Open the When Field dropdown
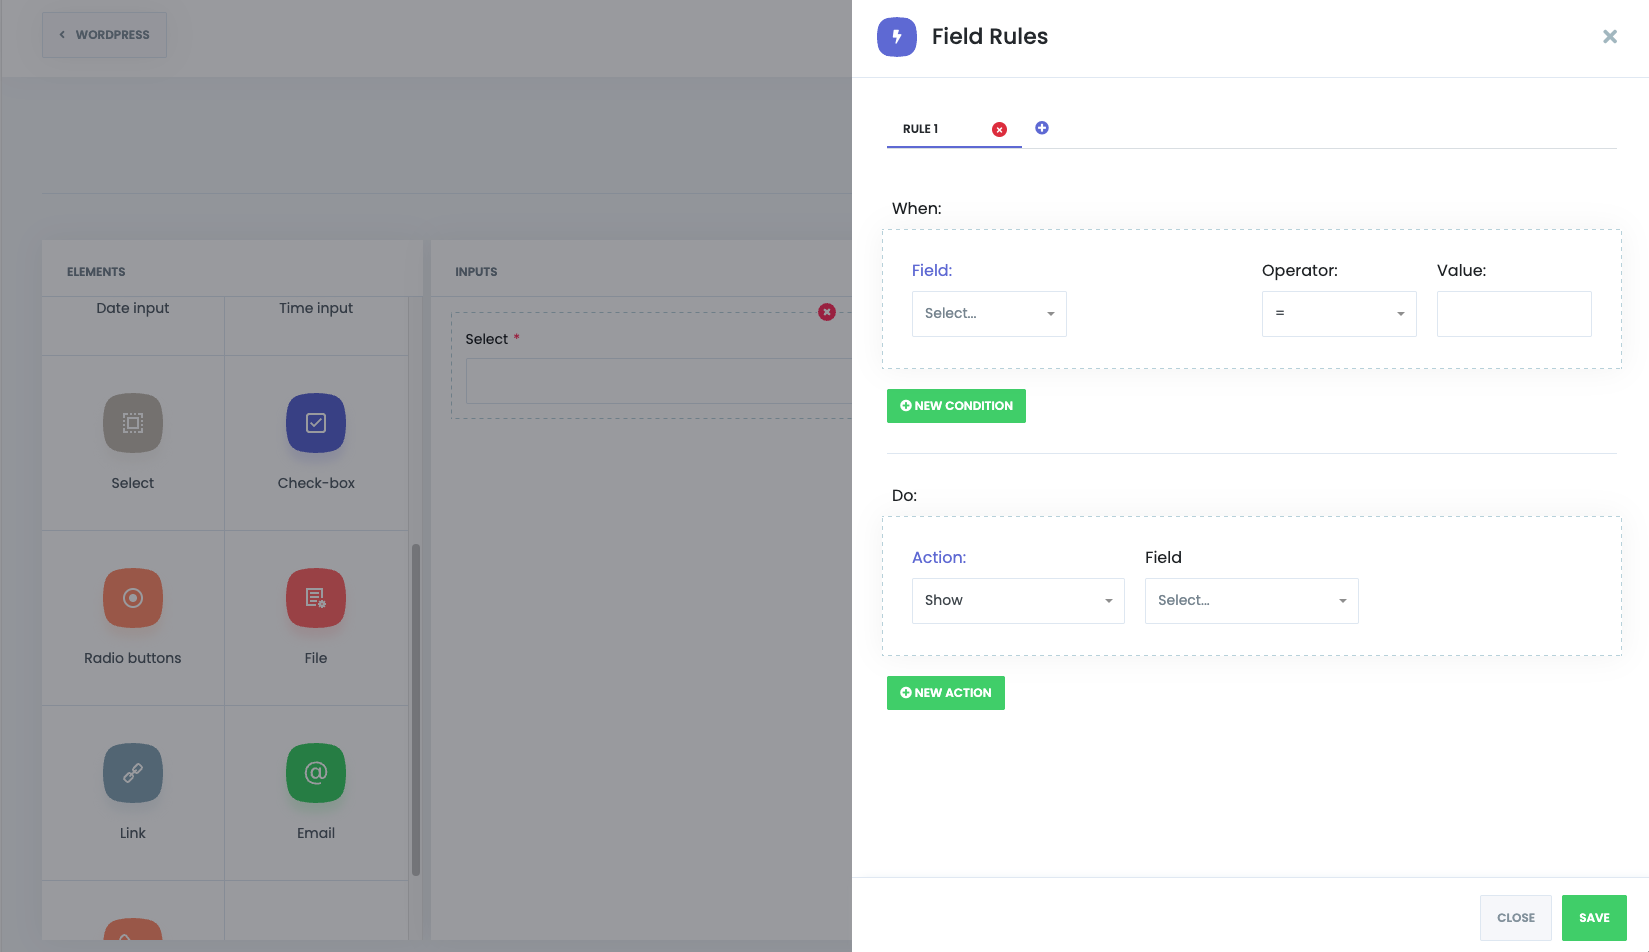Viewport: 1649px width, 952px height. (988, 314)
